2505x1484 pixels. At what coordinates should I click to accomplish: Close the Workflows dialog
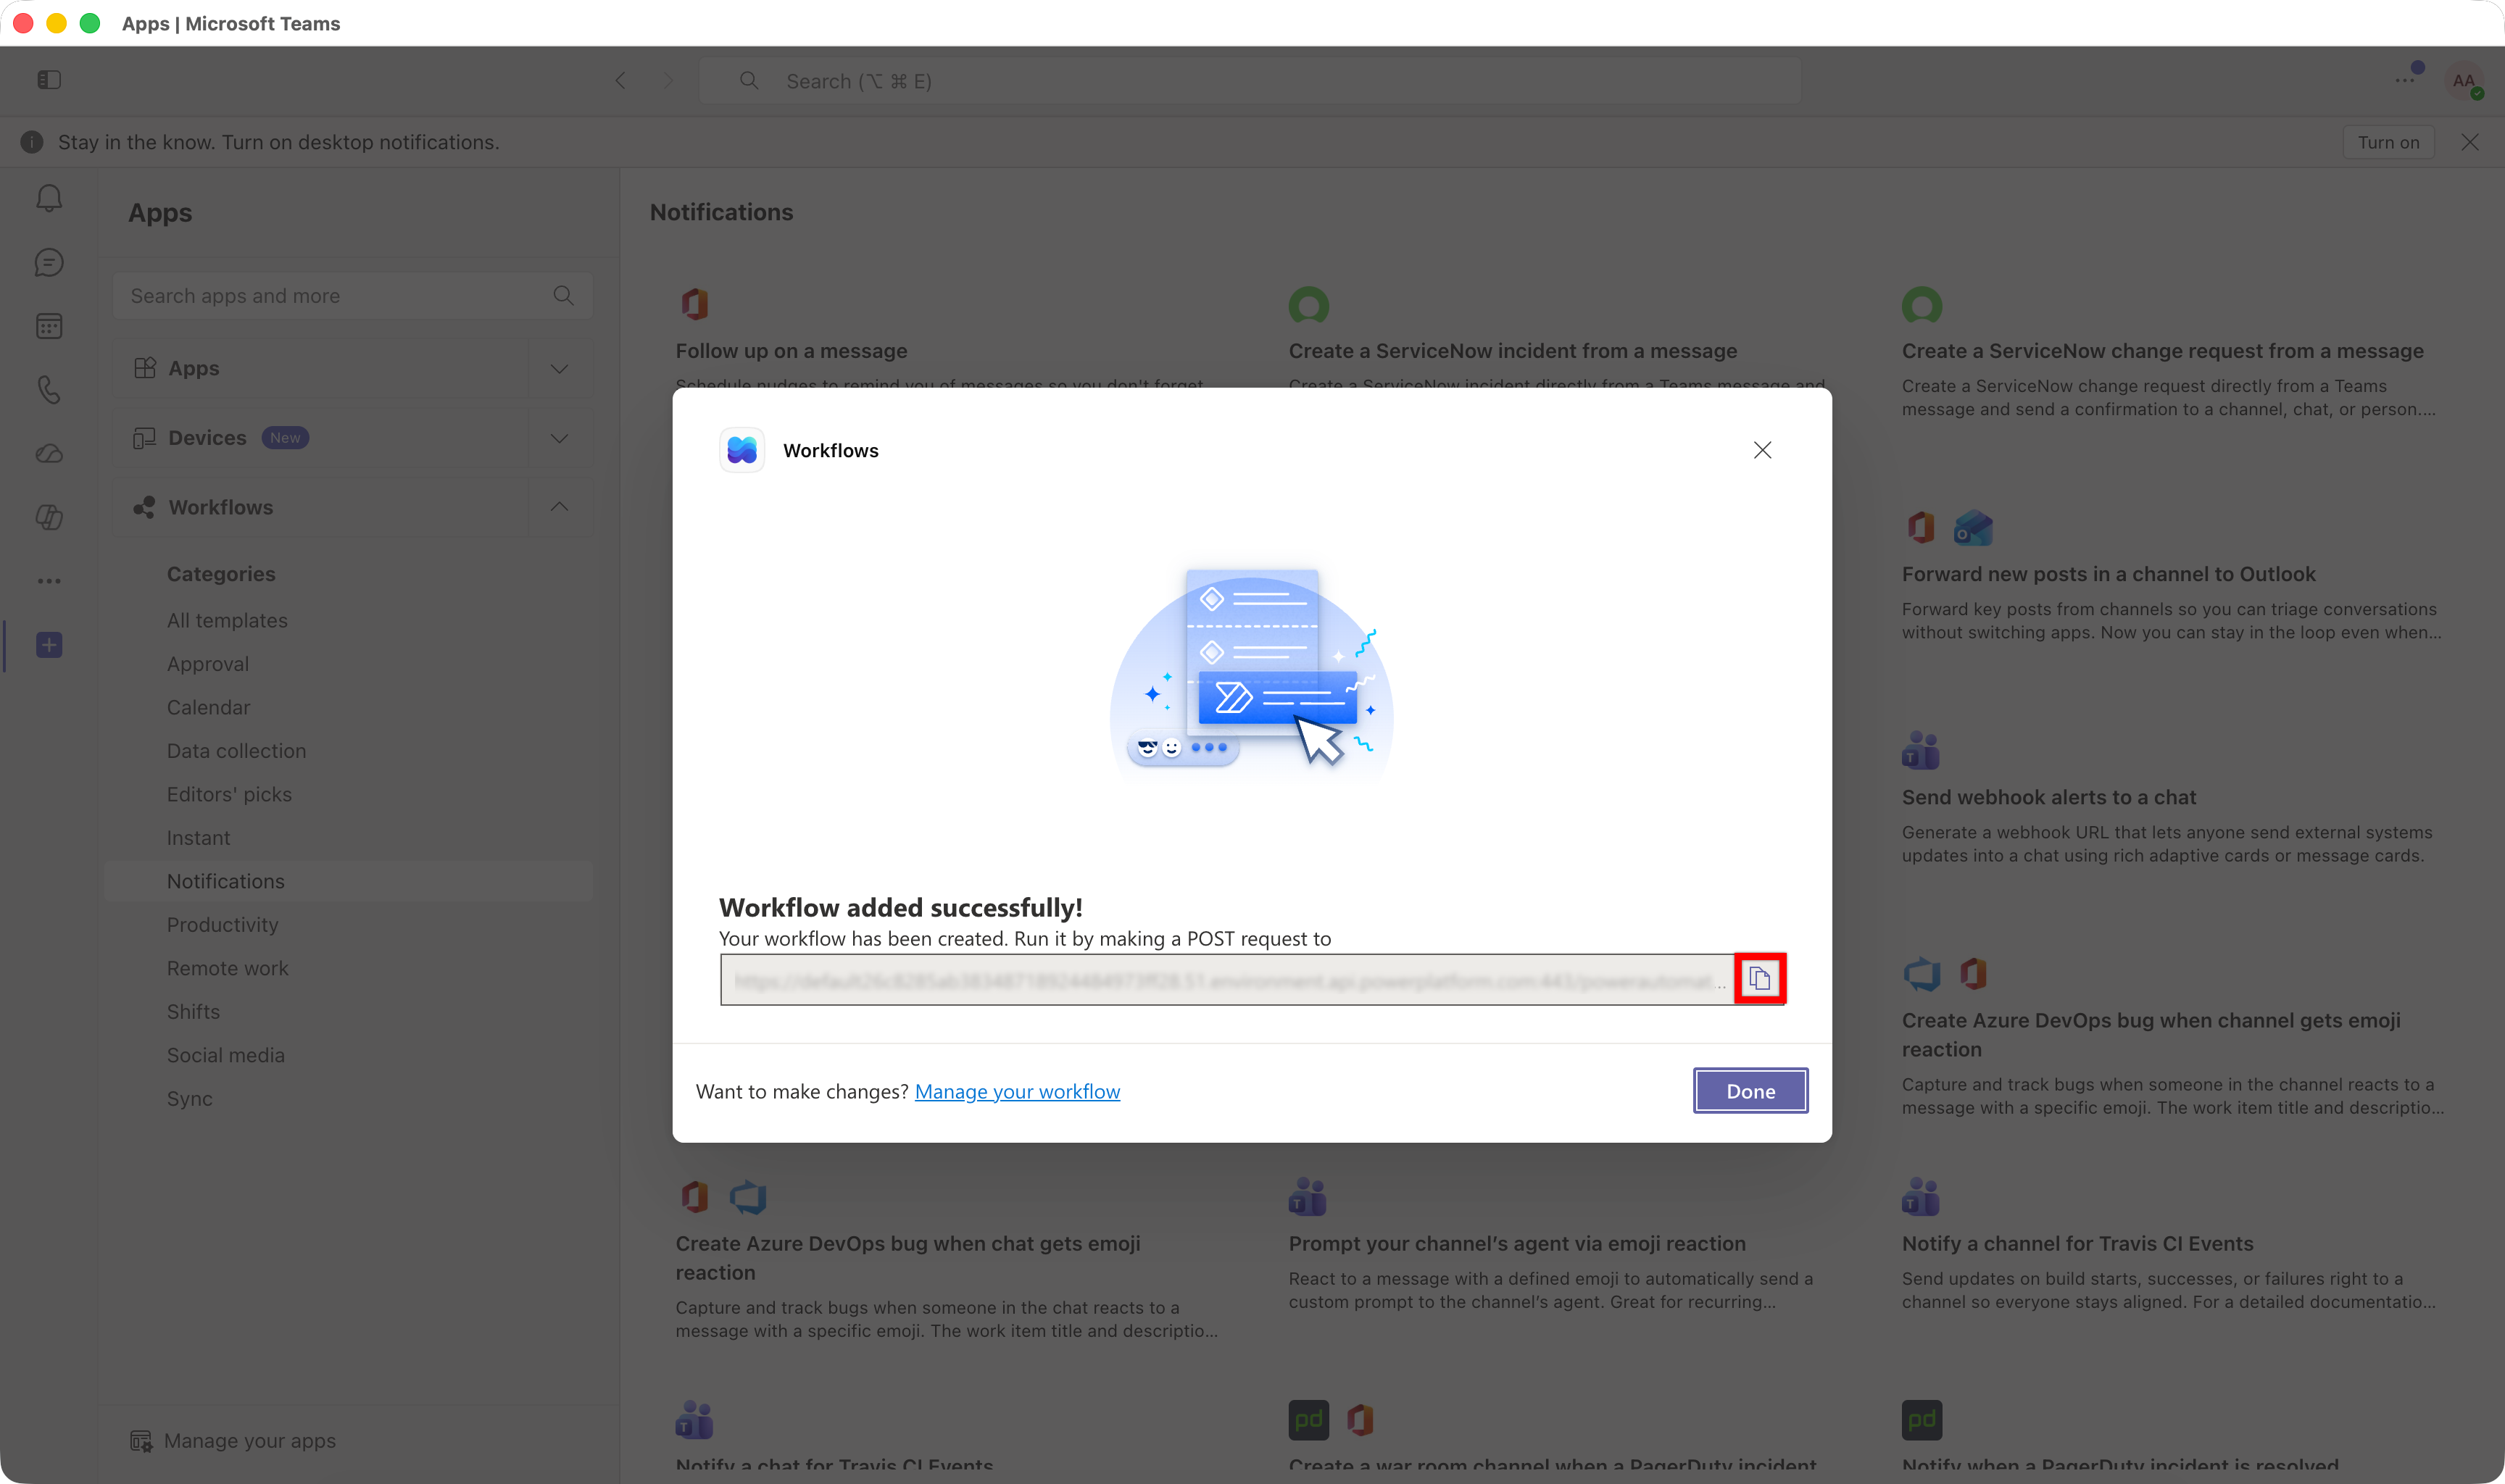tap(1762, 450)
